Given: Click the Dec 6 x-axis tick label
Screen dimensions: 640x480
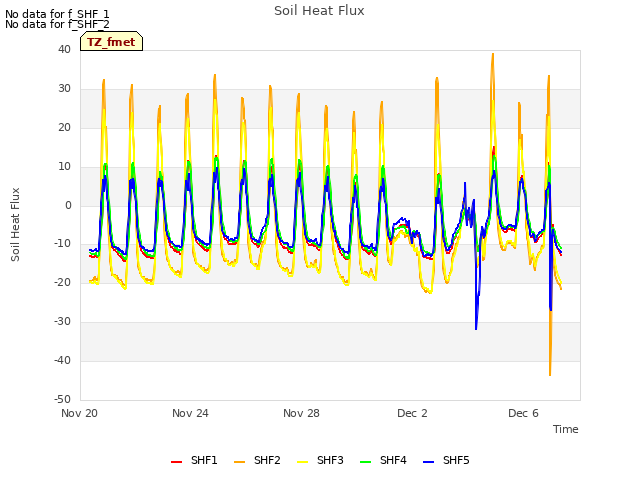Looking at the screenshot, I should (x=523, y=413).
